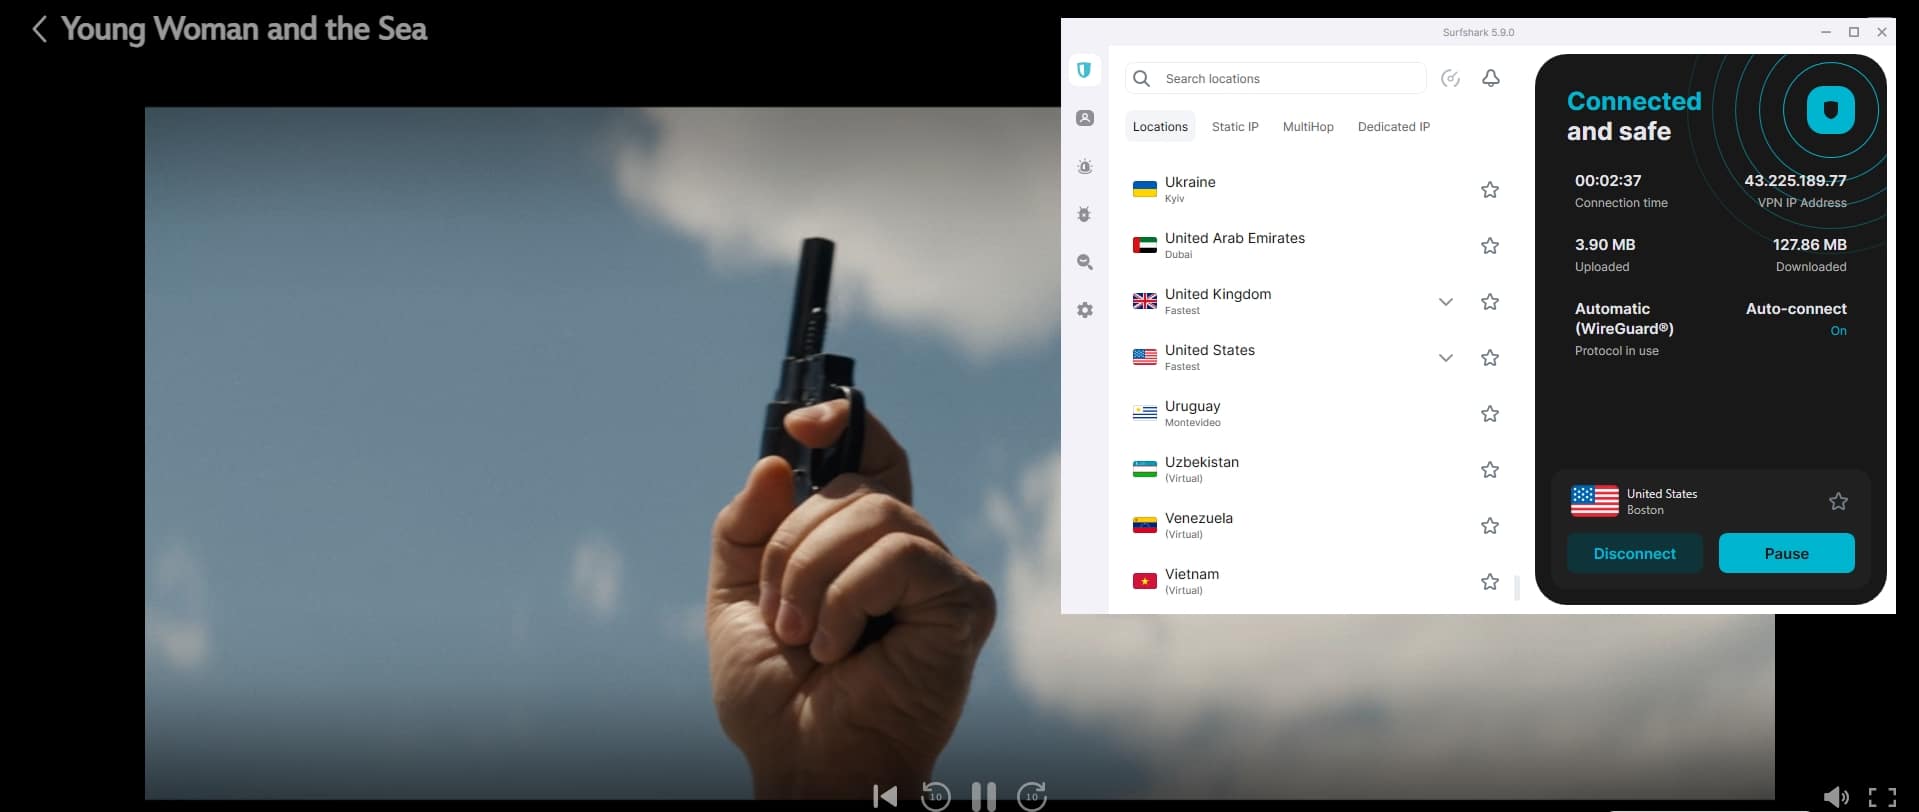Expand United Kingdom server list
This screenshot has height=812, width=1919.
(x=1445, y=302)
